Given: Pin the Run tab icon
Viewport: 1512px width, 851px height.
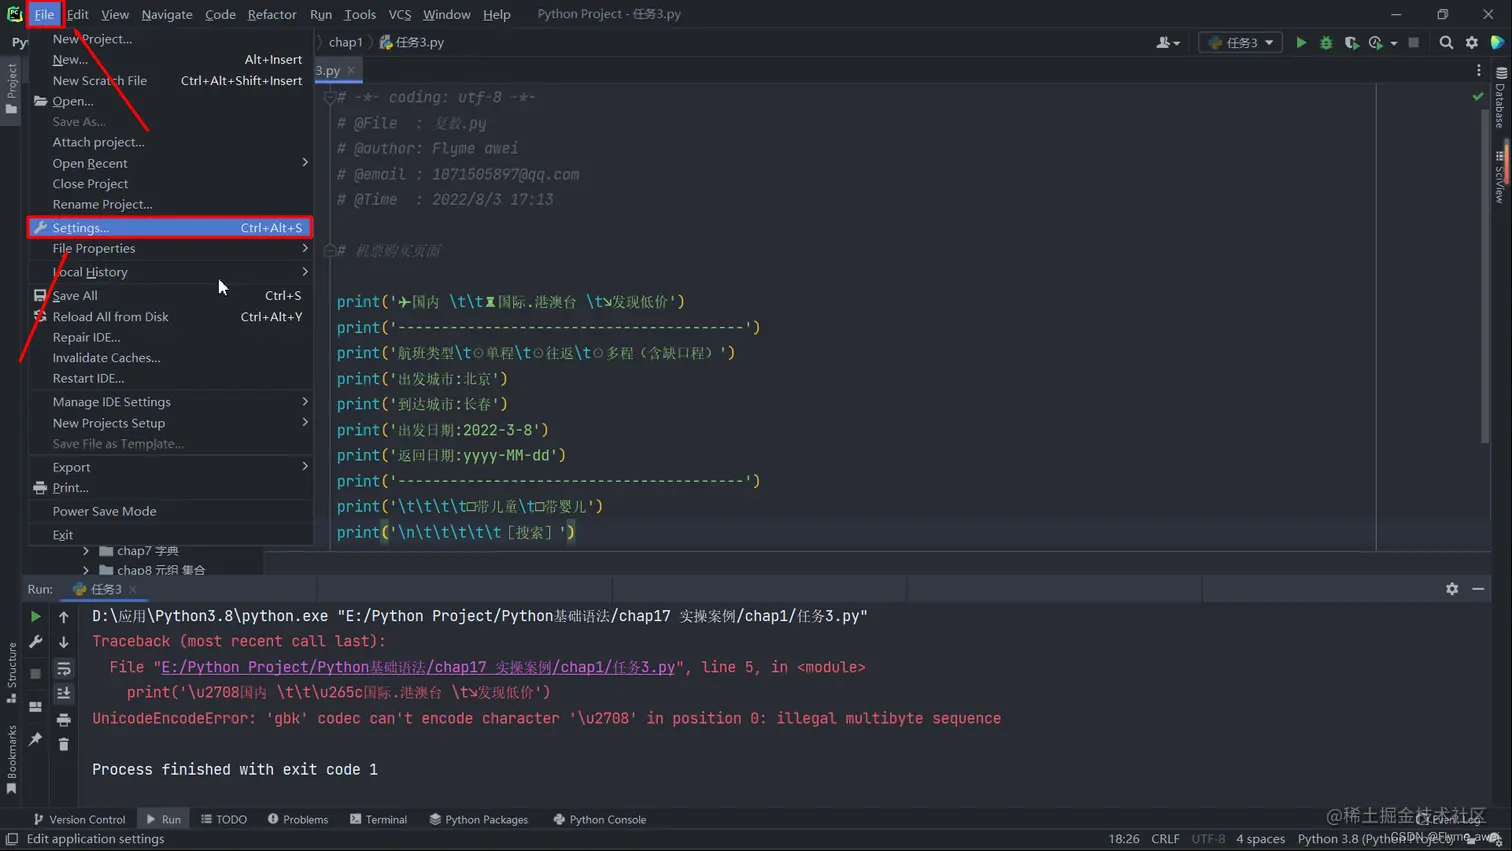Looking at the screenshot, I should point(35,739).
